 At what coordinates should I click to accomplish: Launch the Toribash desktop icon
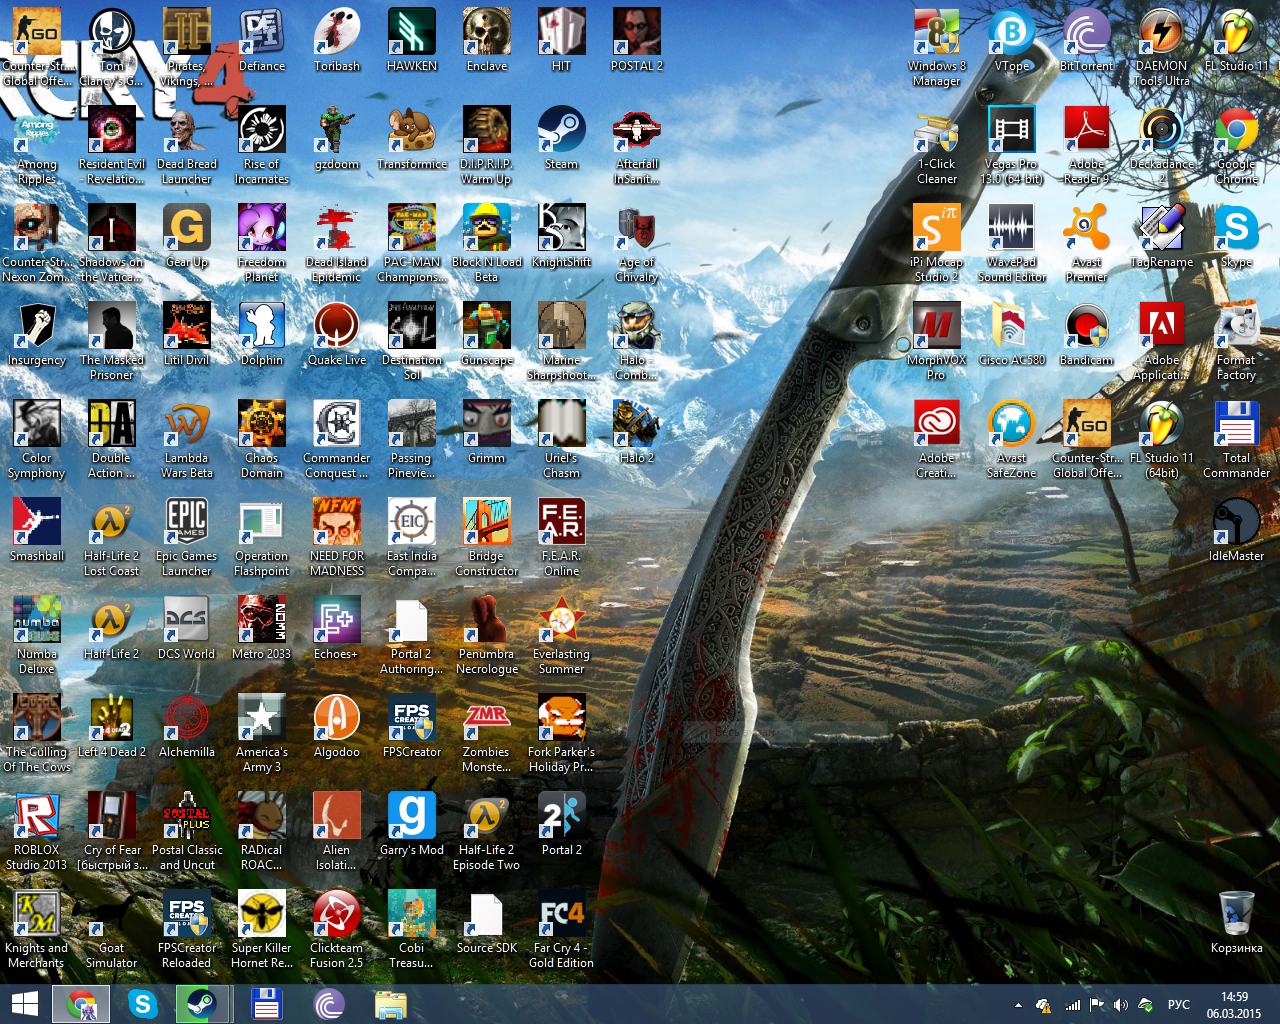(337, 40)
